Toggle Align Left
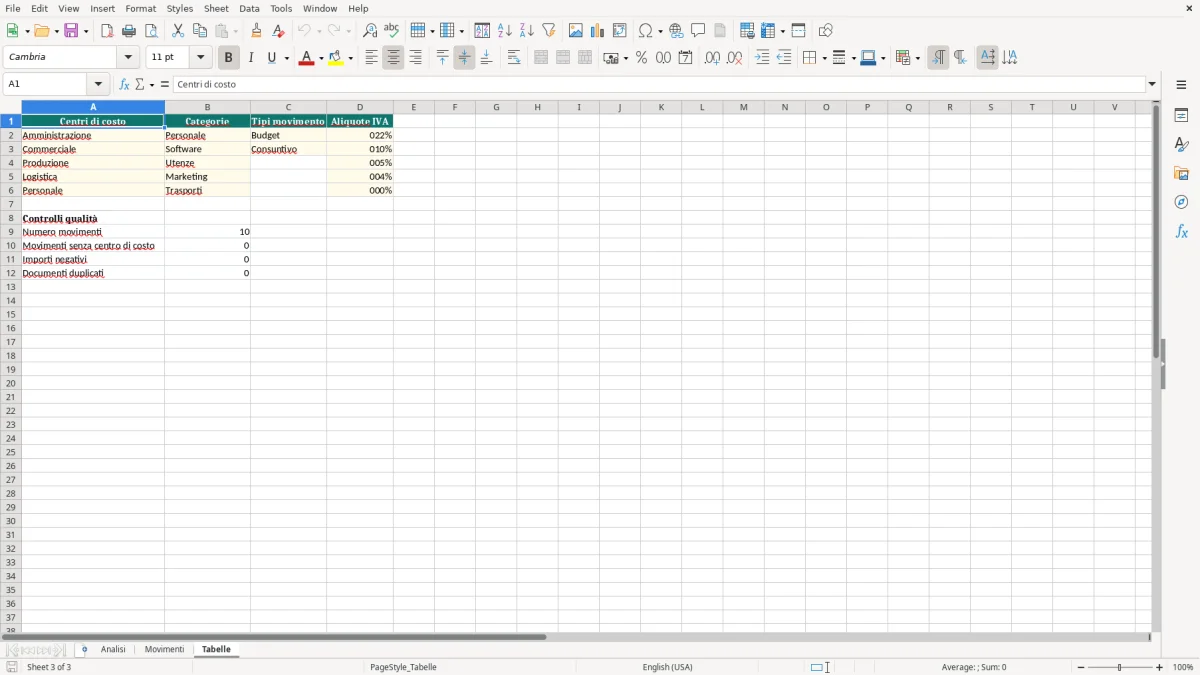 click(x=371, y=58)
